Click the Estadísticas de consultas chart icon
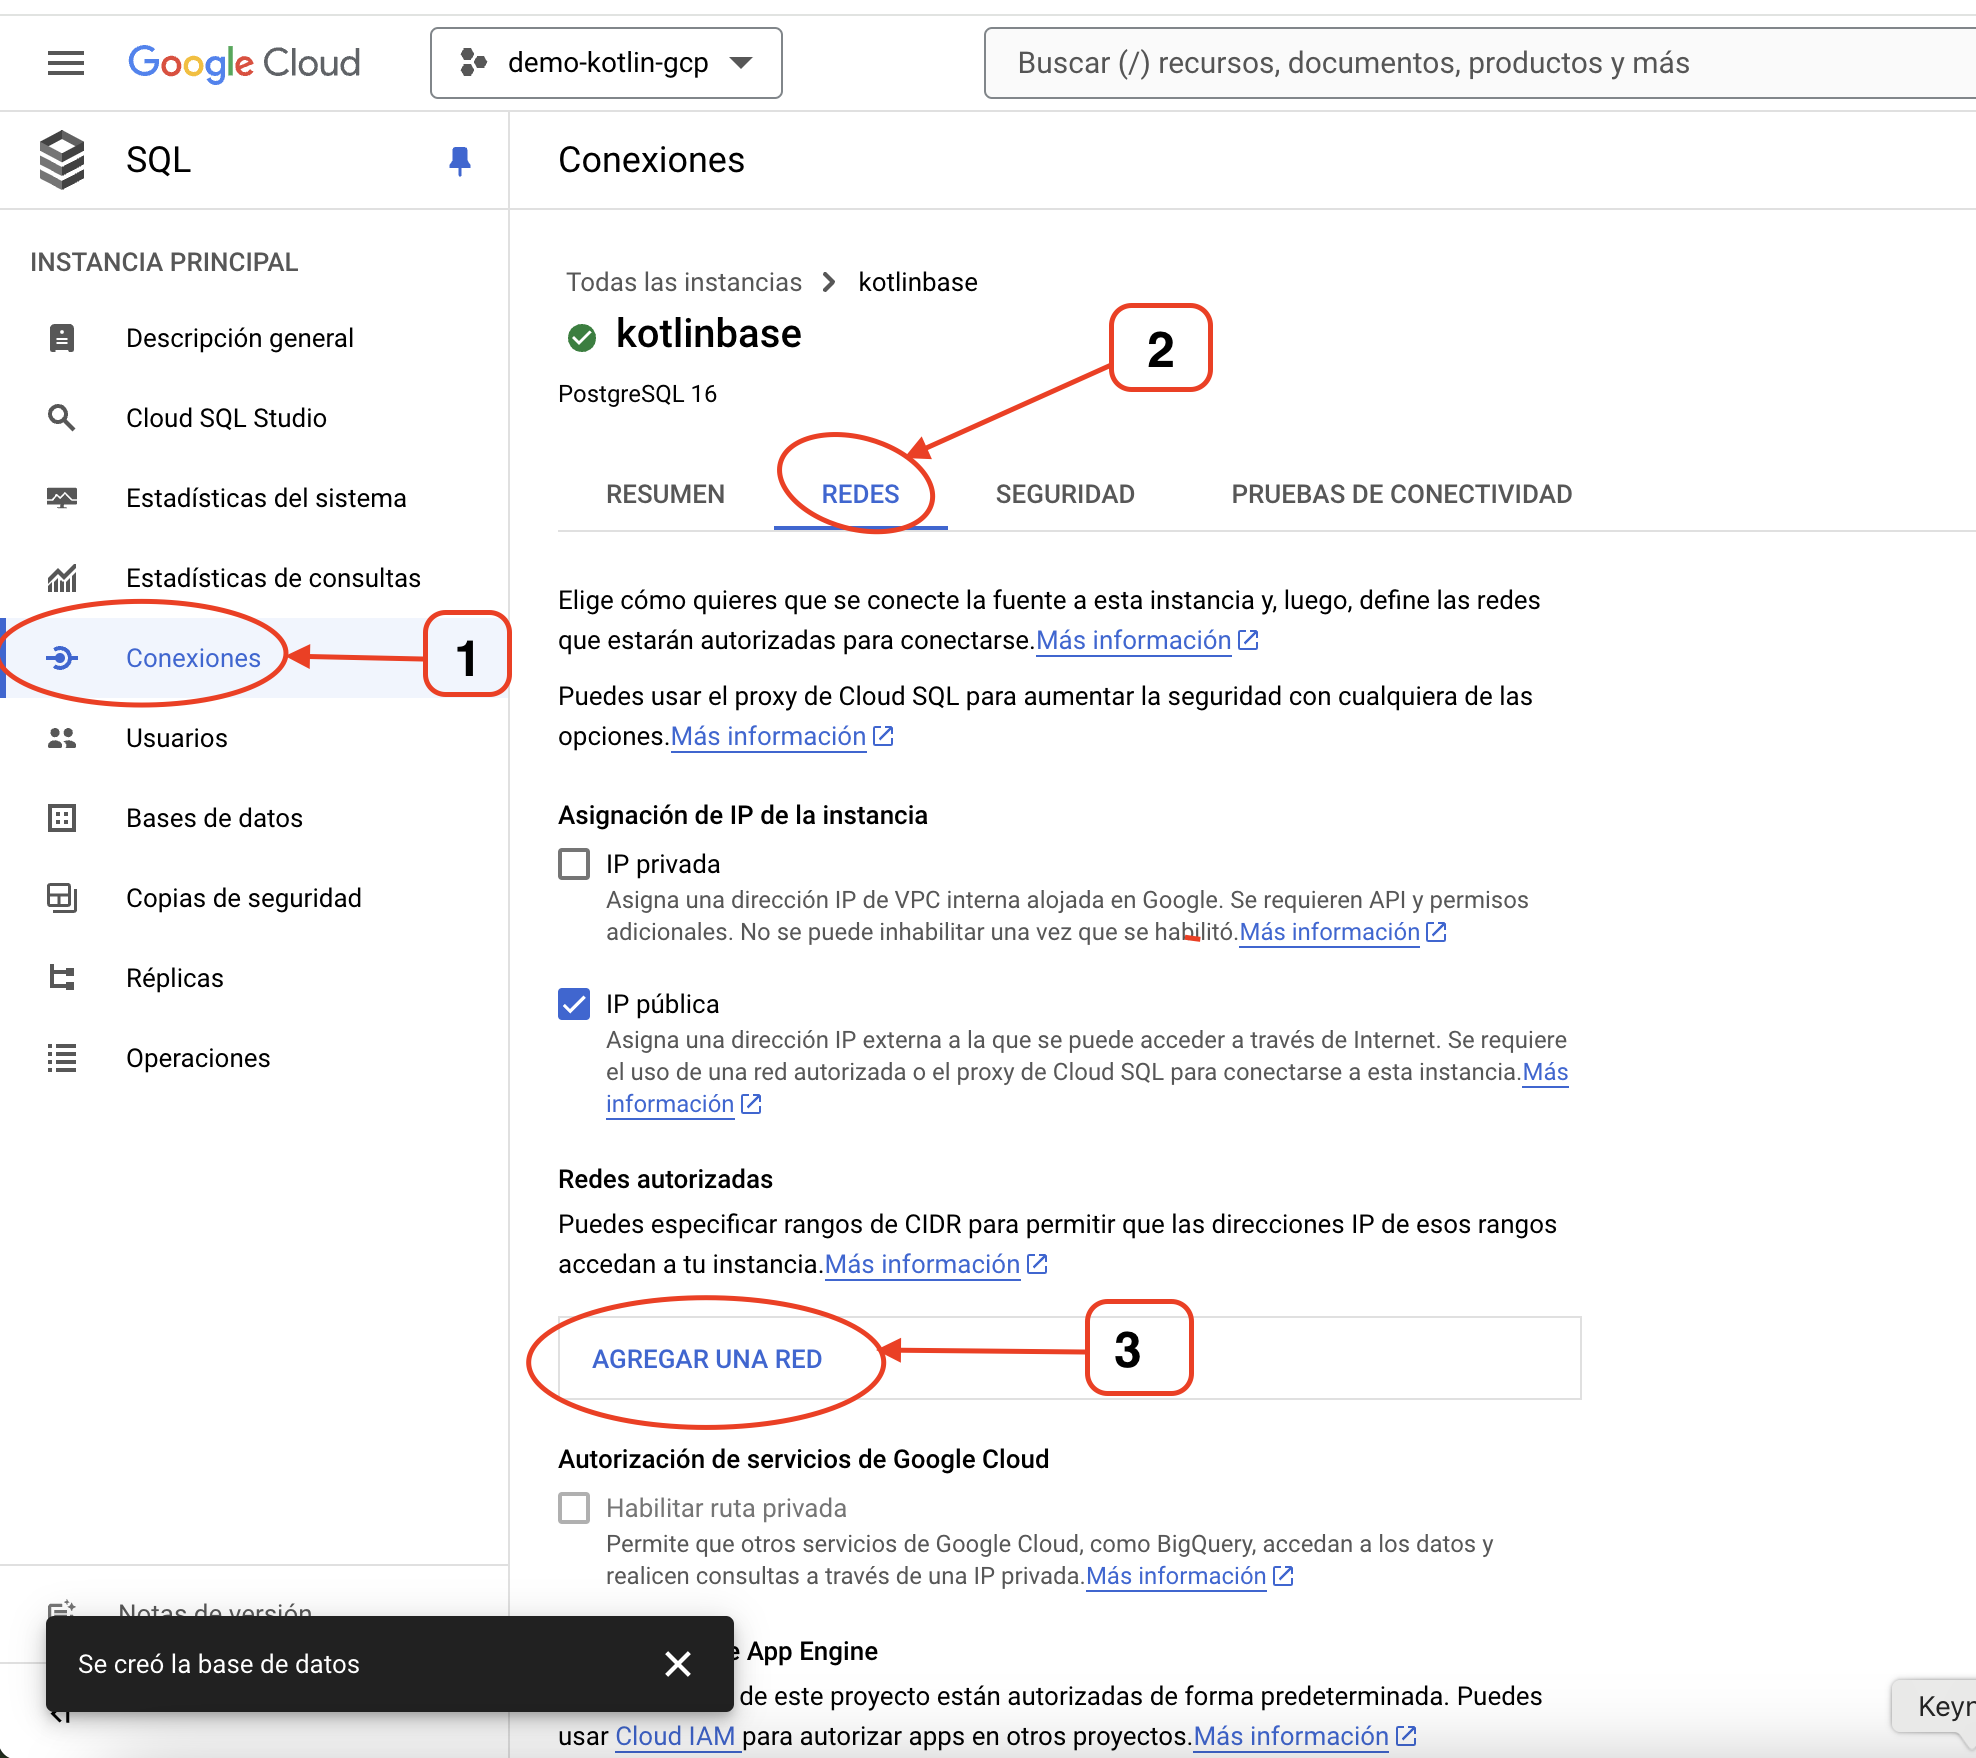This screenshot has height=1758, width=1976. tap(62, 578)
